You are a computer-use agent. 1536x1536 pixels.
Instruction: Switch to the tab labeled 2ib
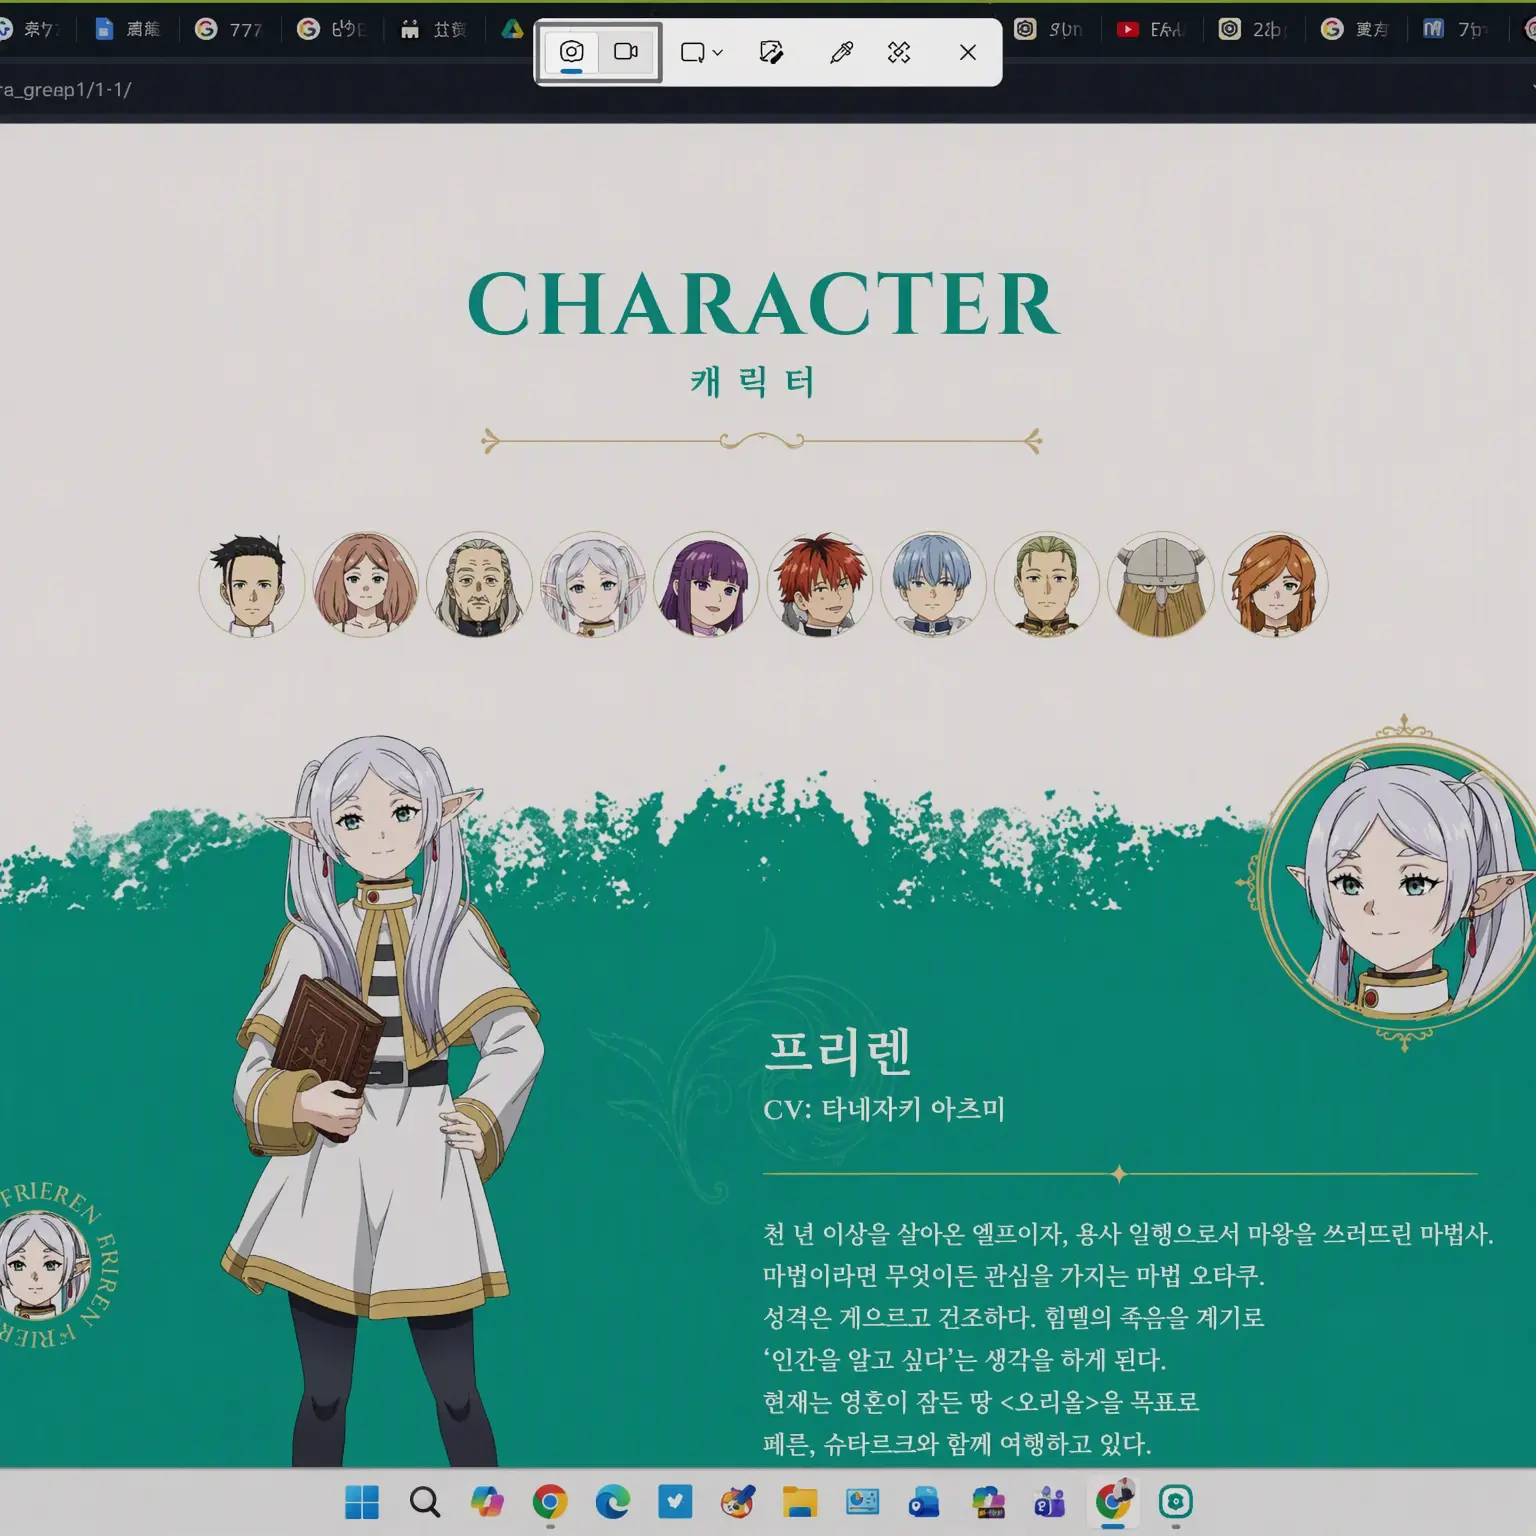click(1252, 29)
